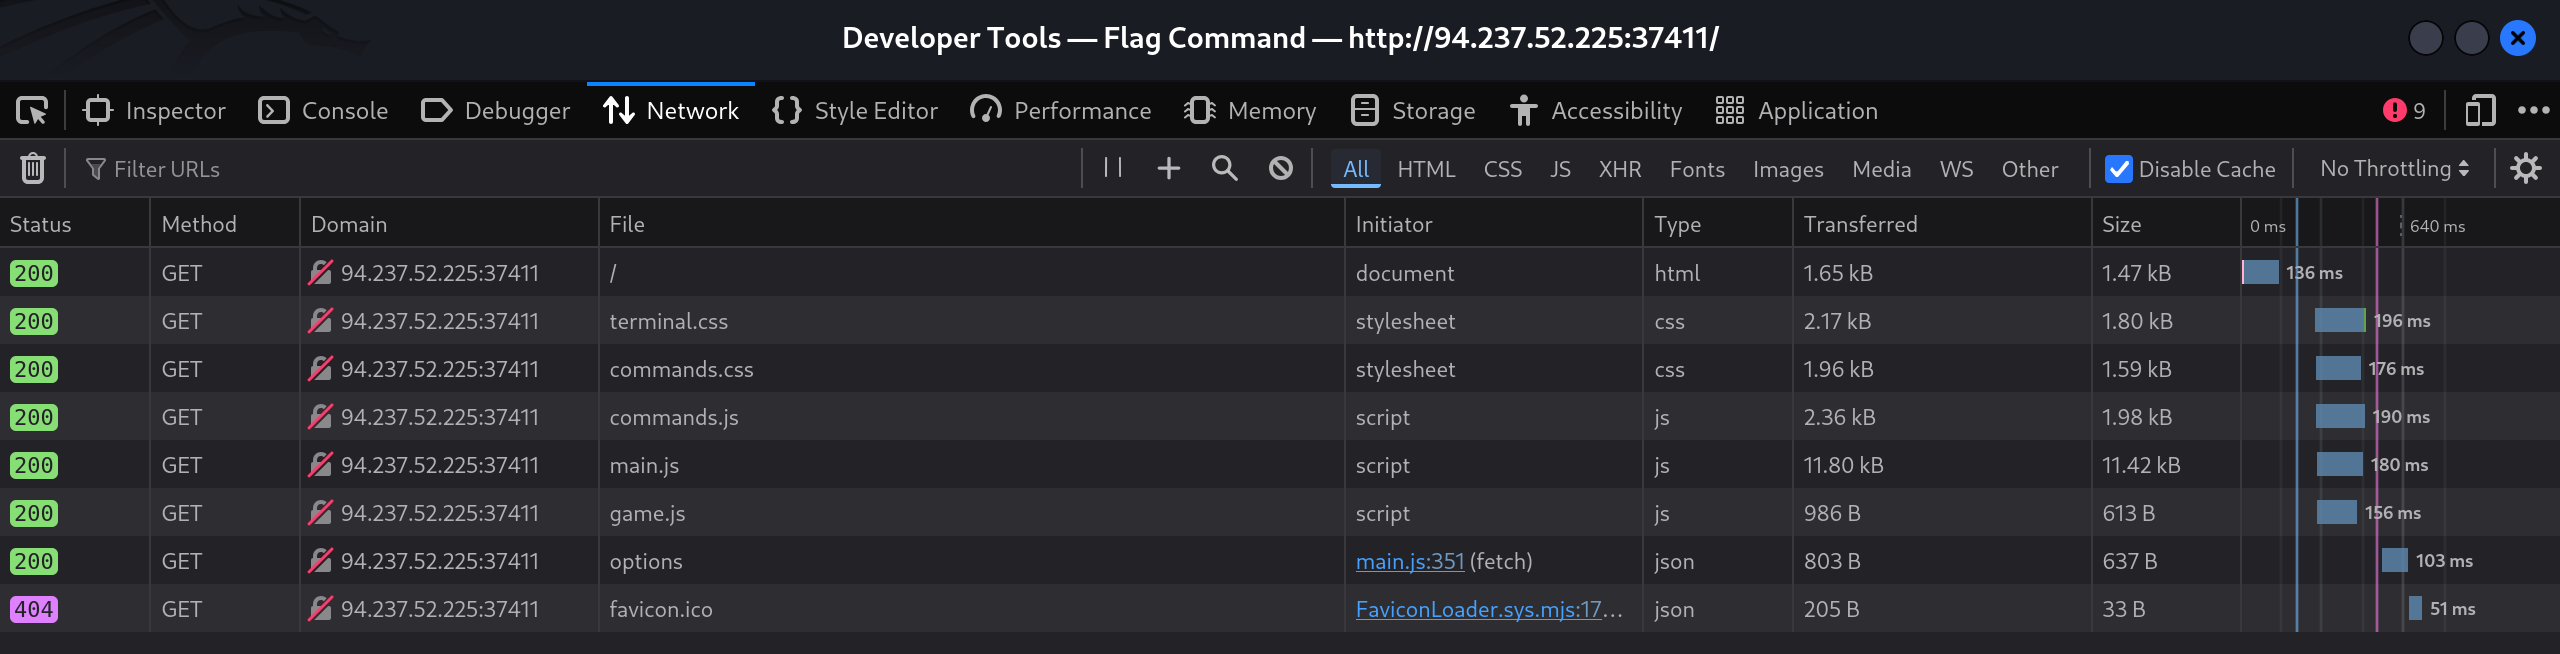Click insecure connection icon on commands.js row
The image size is (2560, 654).
click(x=320, y=417)
